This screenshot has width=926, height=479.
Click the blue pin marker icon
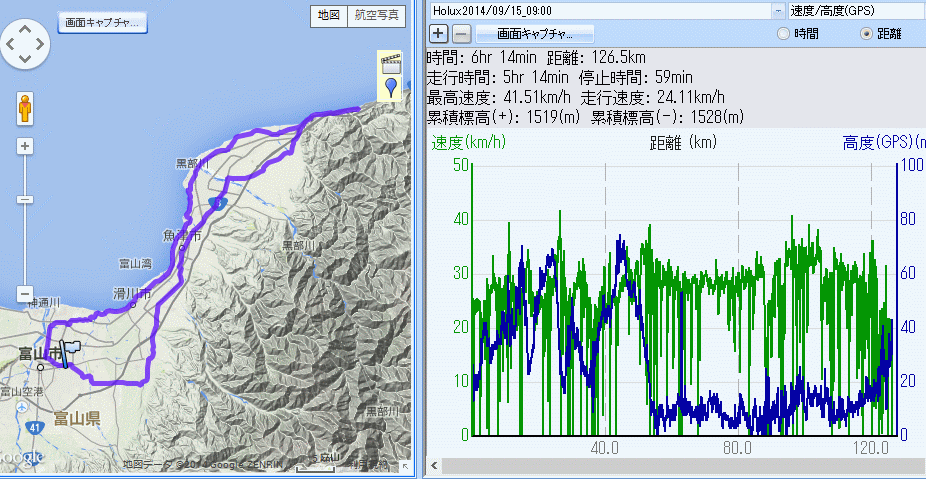(391, 88)
